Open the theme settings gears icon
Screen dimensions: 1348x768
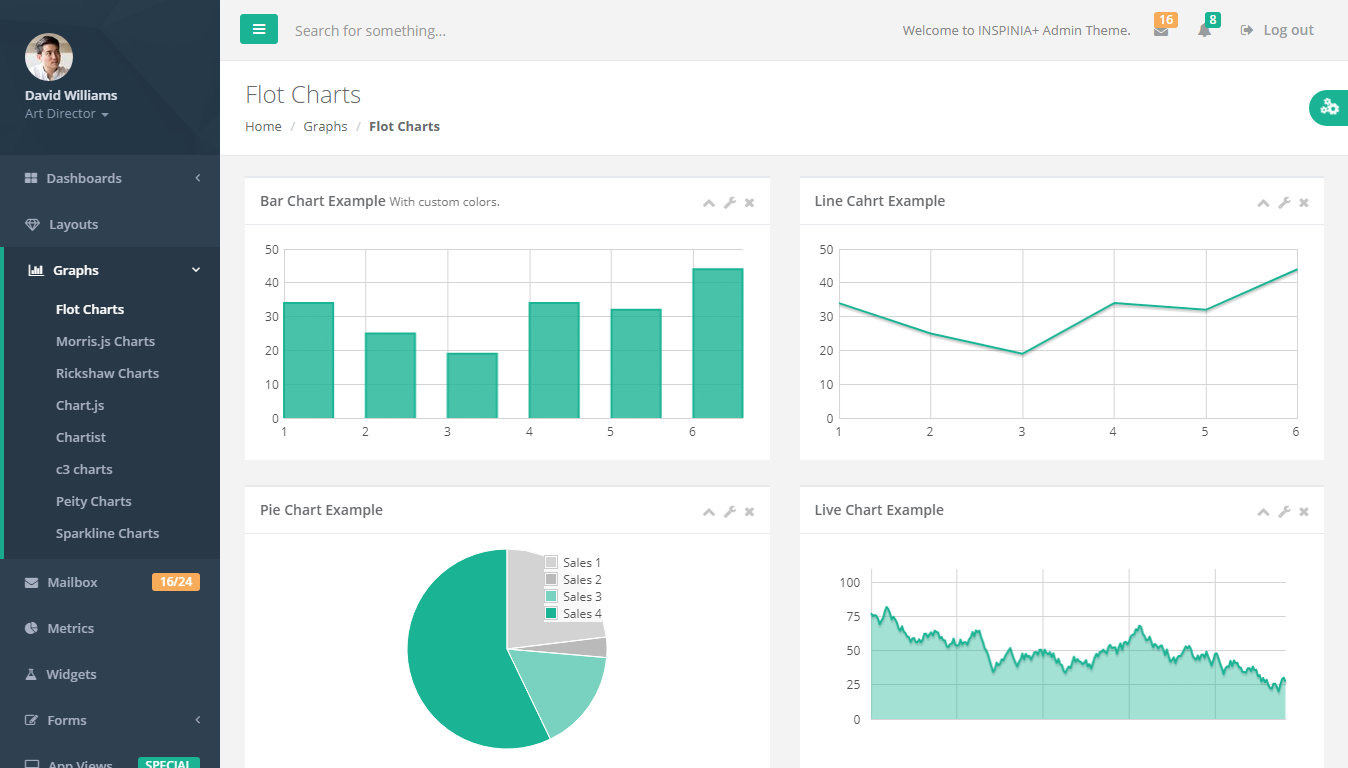[x=1329, y=107]
